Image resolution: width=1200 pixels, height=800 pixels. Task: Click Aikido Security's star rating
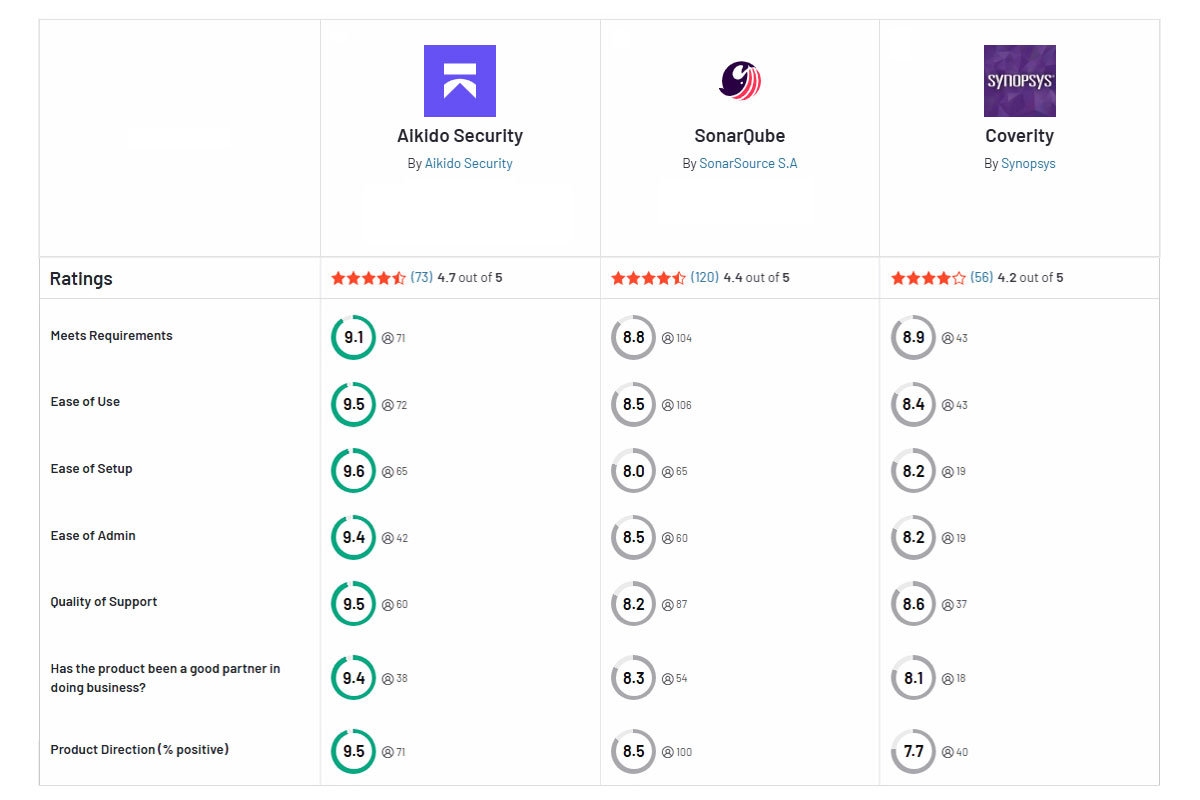pyautogui.click(x=369, y=278)
